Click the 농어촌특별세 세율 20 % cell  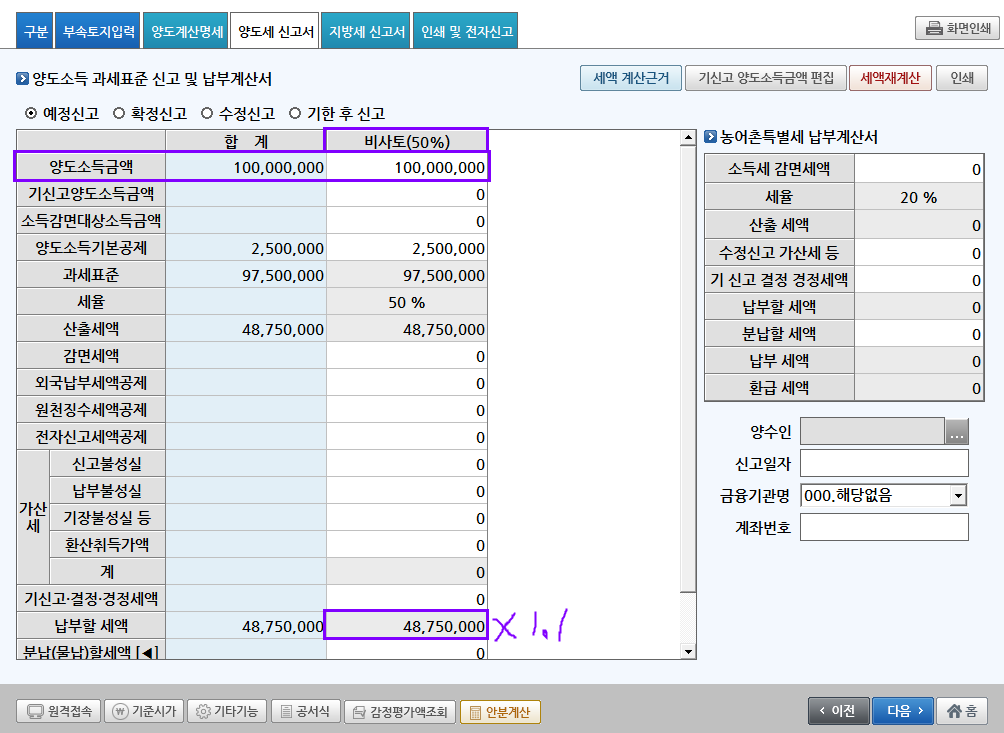click(918, 197)
